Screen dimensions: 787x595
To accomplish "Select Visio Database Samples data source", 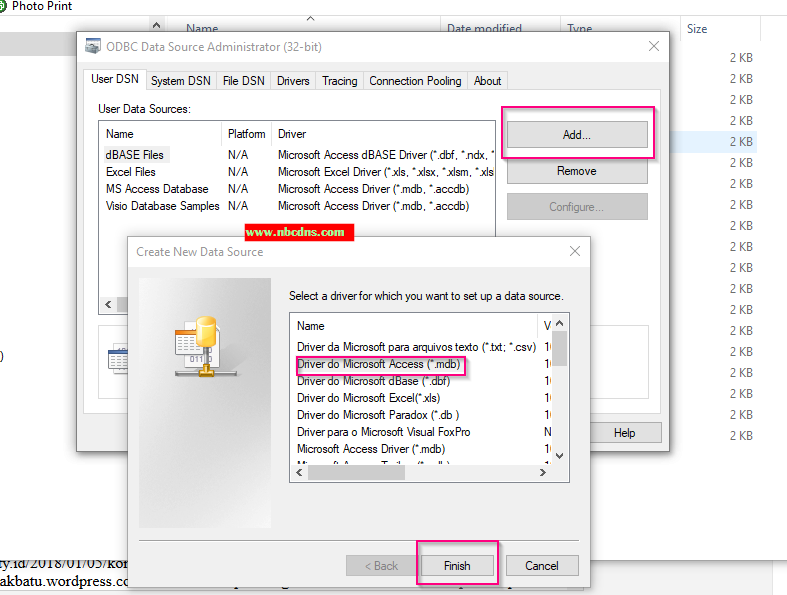I will 162,206.
